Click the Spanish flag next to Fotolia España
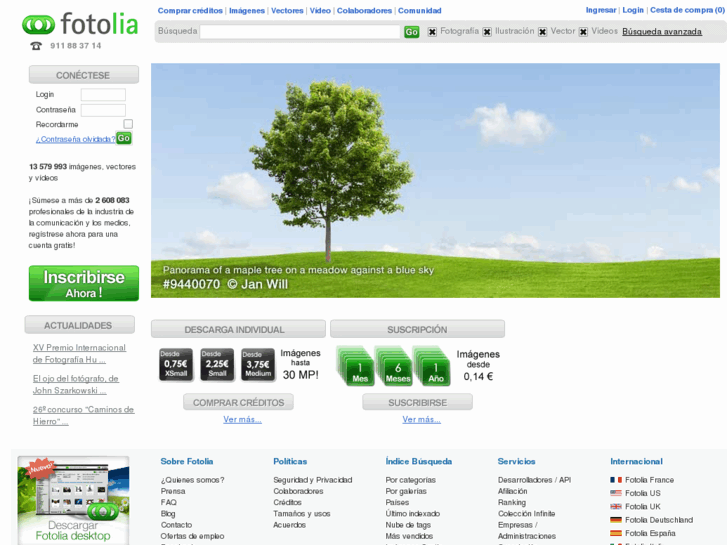Screen dimensions: 727x545 click(x=616, y=533)
